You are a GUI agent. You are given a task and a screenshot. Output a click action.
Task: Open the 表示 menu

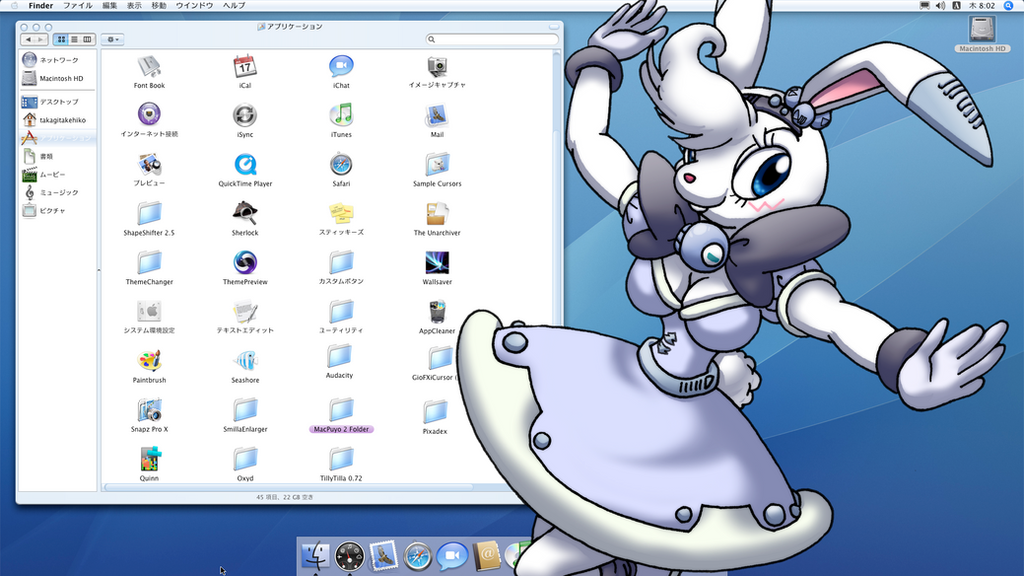tap(134, 5)
